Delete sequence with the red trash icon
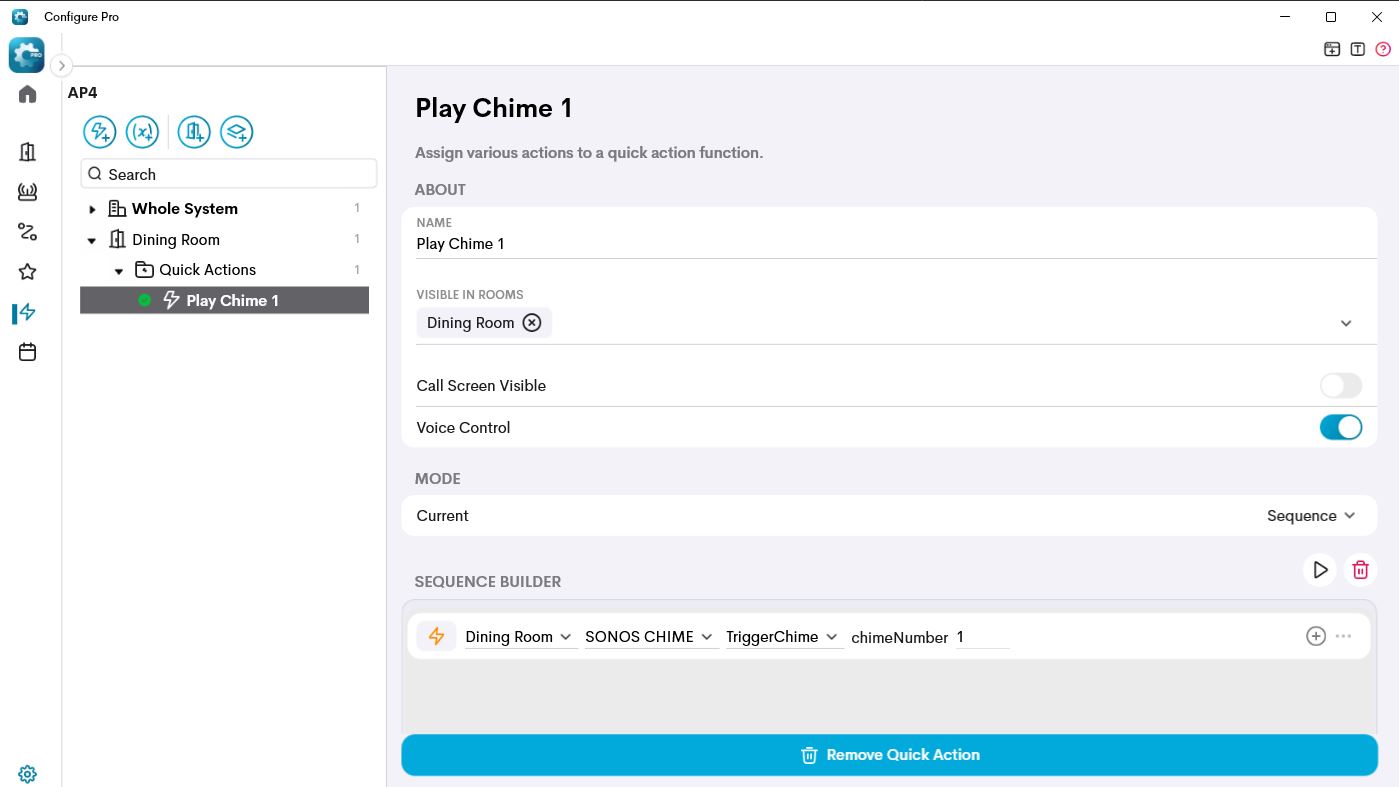The image size is (1399, 787). click(x=1360, y=570)
